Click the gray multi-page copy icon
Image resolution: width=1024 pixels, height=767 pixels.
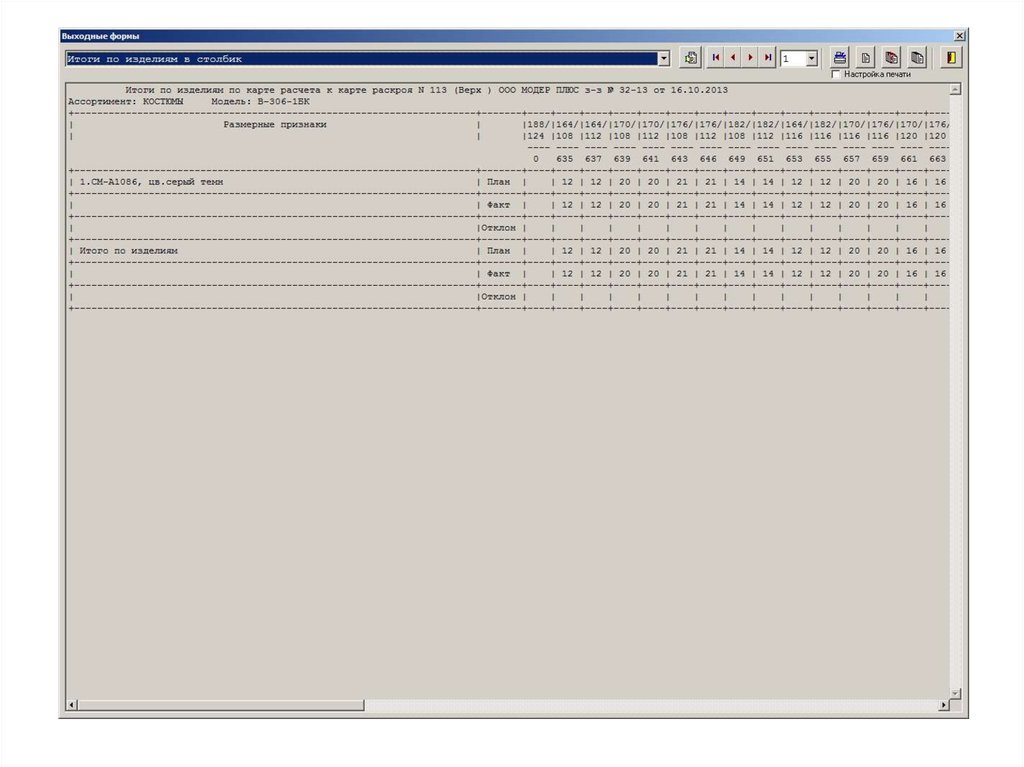tap(916, 58)
